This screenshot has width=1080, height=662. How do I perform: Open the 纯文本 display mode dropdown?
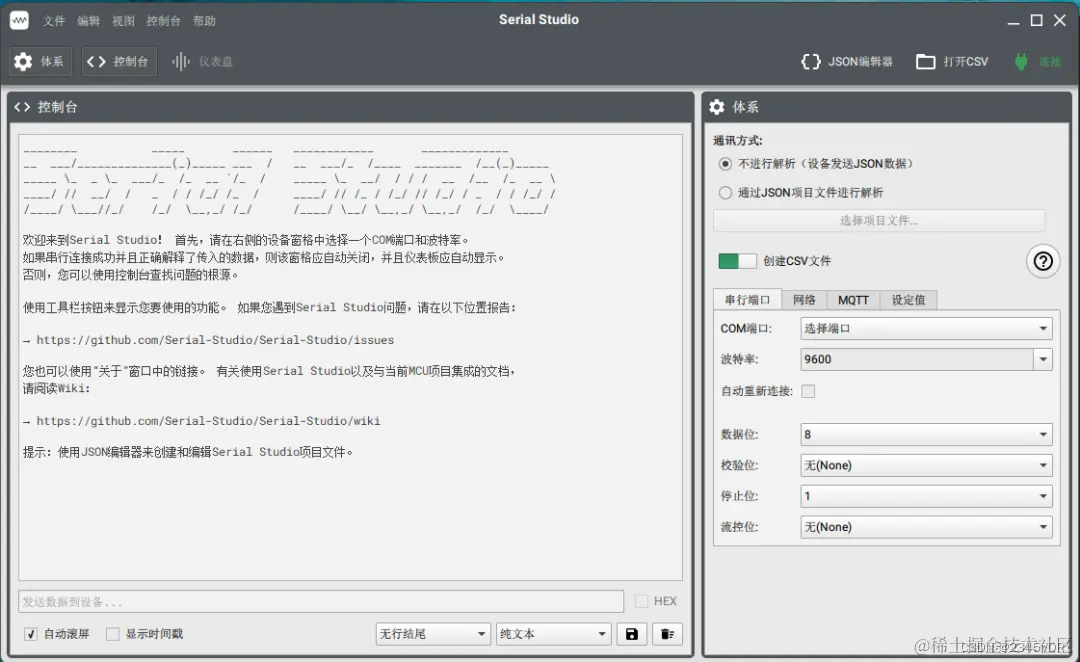pos(553,634)
